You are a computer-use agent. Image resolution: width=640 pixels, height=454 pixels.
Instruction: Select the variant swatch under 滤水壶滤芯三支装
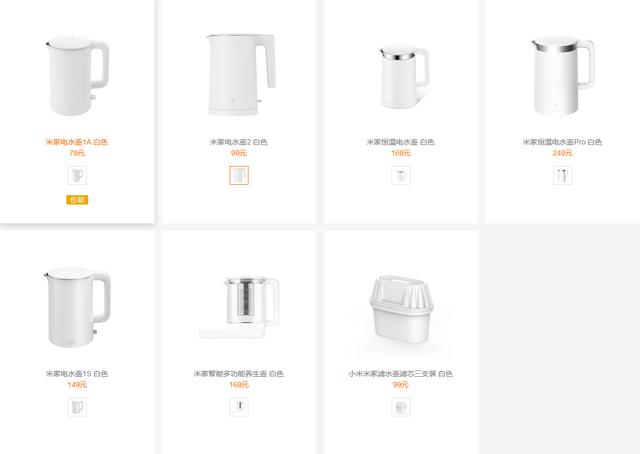401,407
